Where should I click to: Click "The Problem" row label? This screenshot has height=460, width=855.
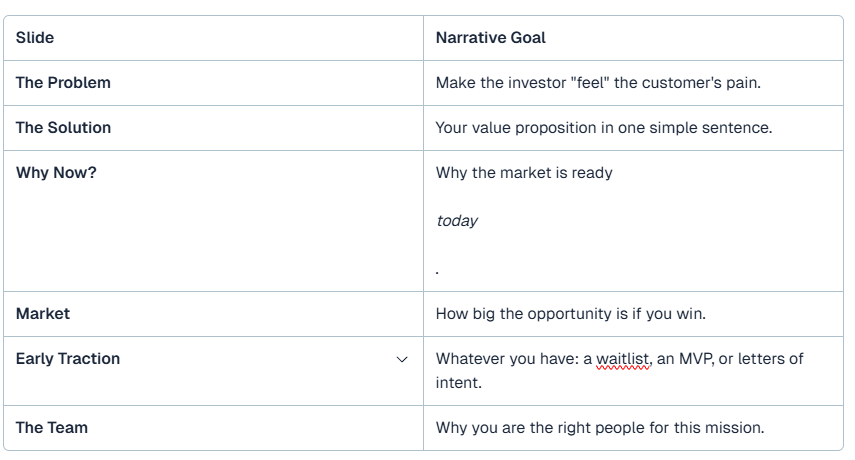(63, 83)
